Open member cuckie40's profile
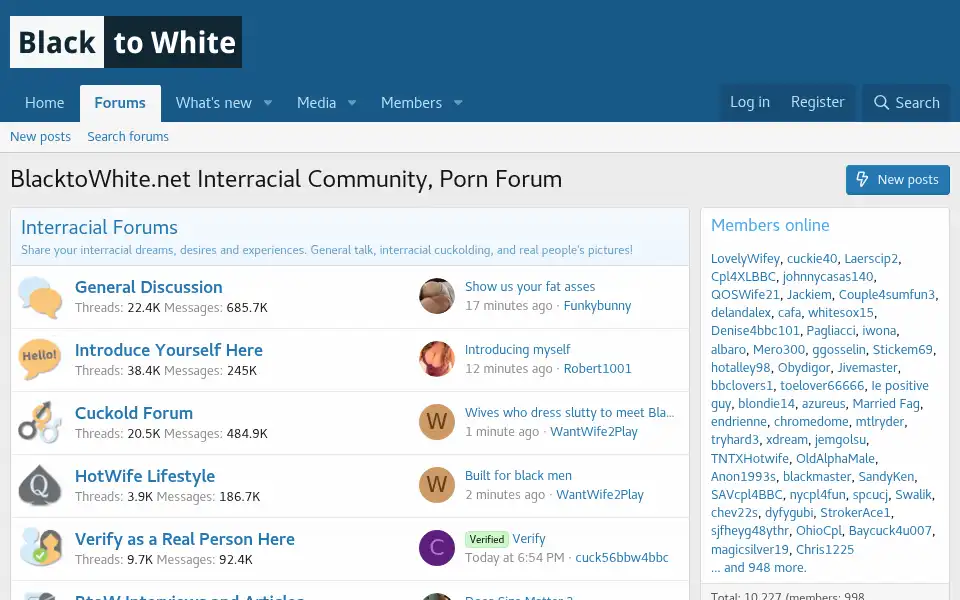Image resolution: width=960 pixels, height=600 pixels. click(812, 259)
